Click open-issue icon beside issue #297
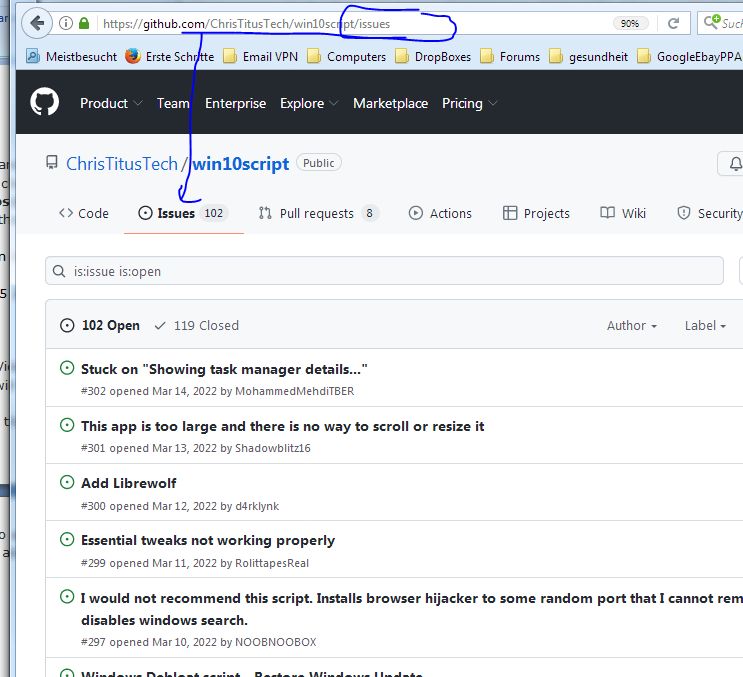The image size is (743, 677). pos(67,596)
